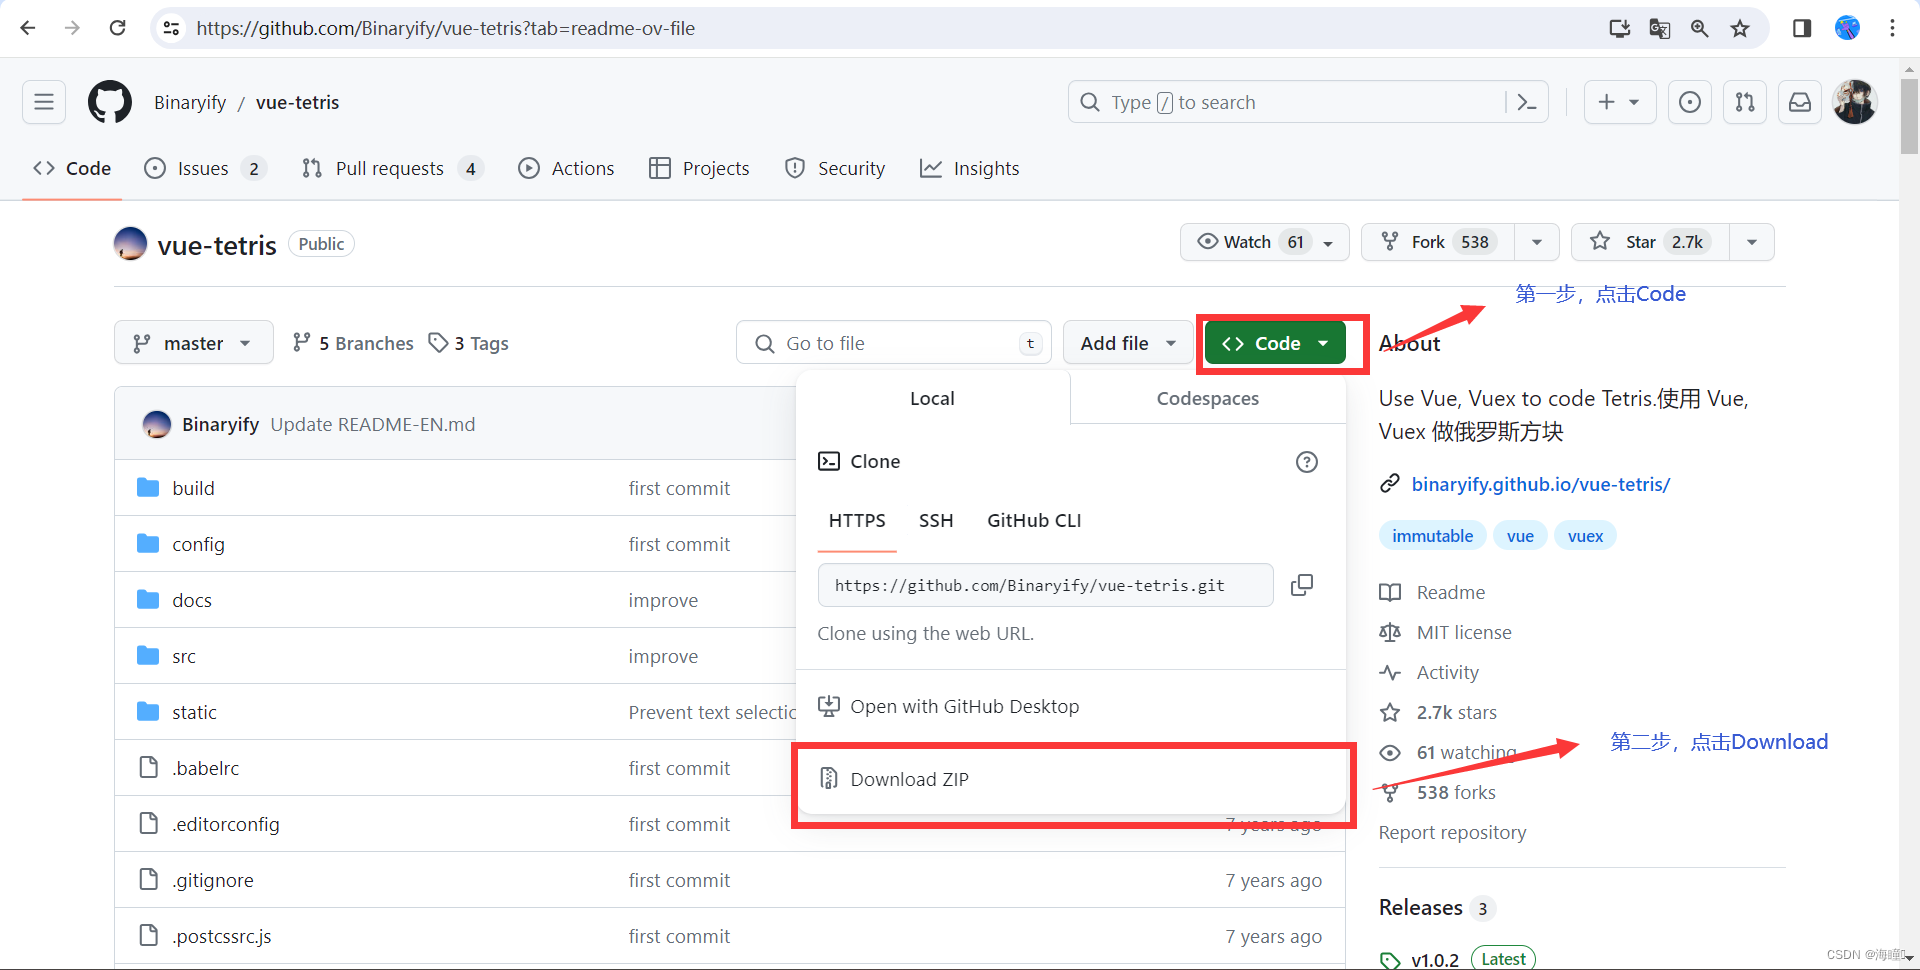The height and width of the screenshot is (970, 1920).
Task: Open the Watch notifications dropdown
Action: 1265,242
